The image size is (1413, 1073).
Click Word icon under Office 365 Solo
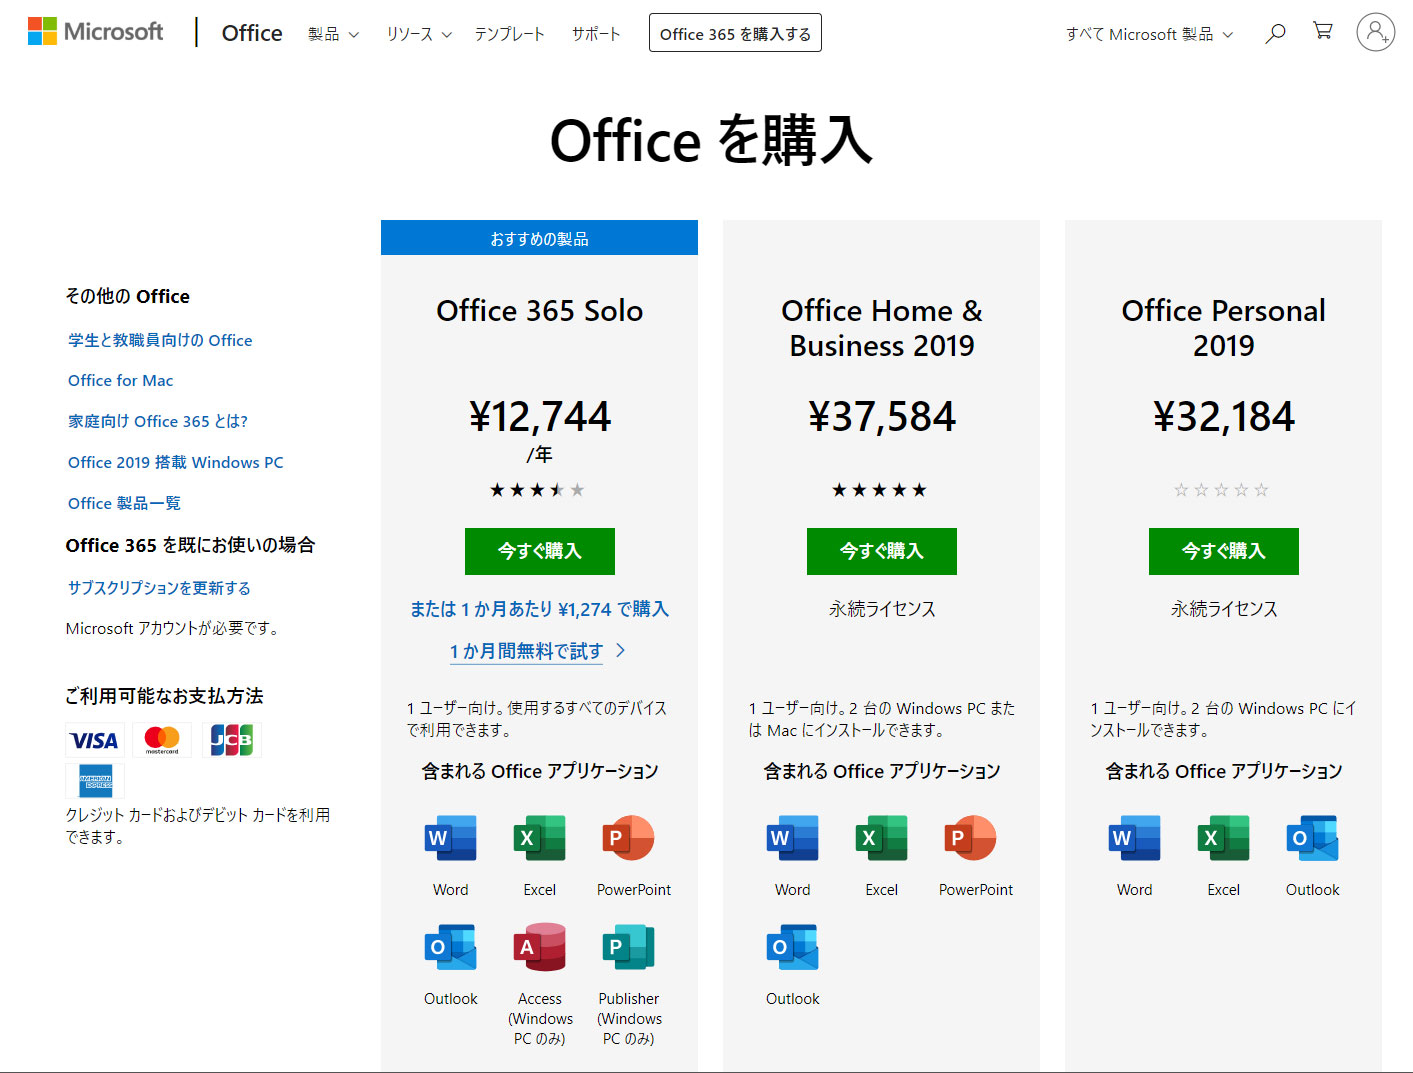click(451, 838)
